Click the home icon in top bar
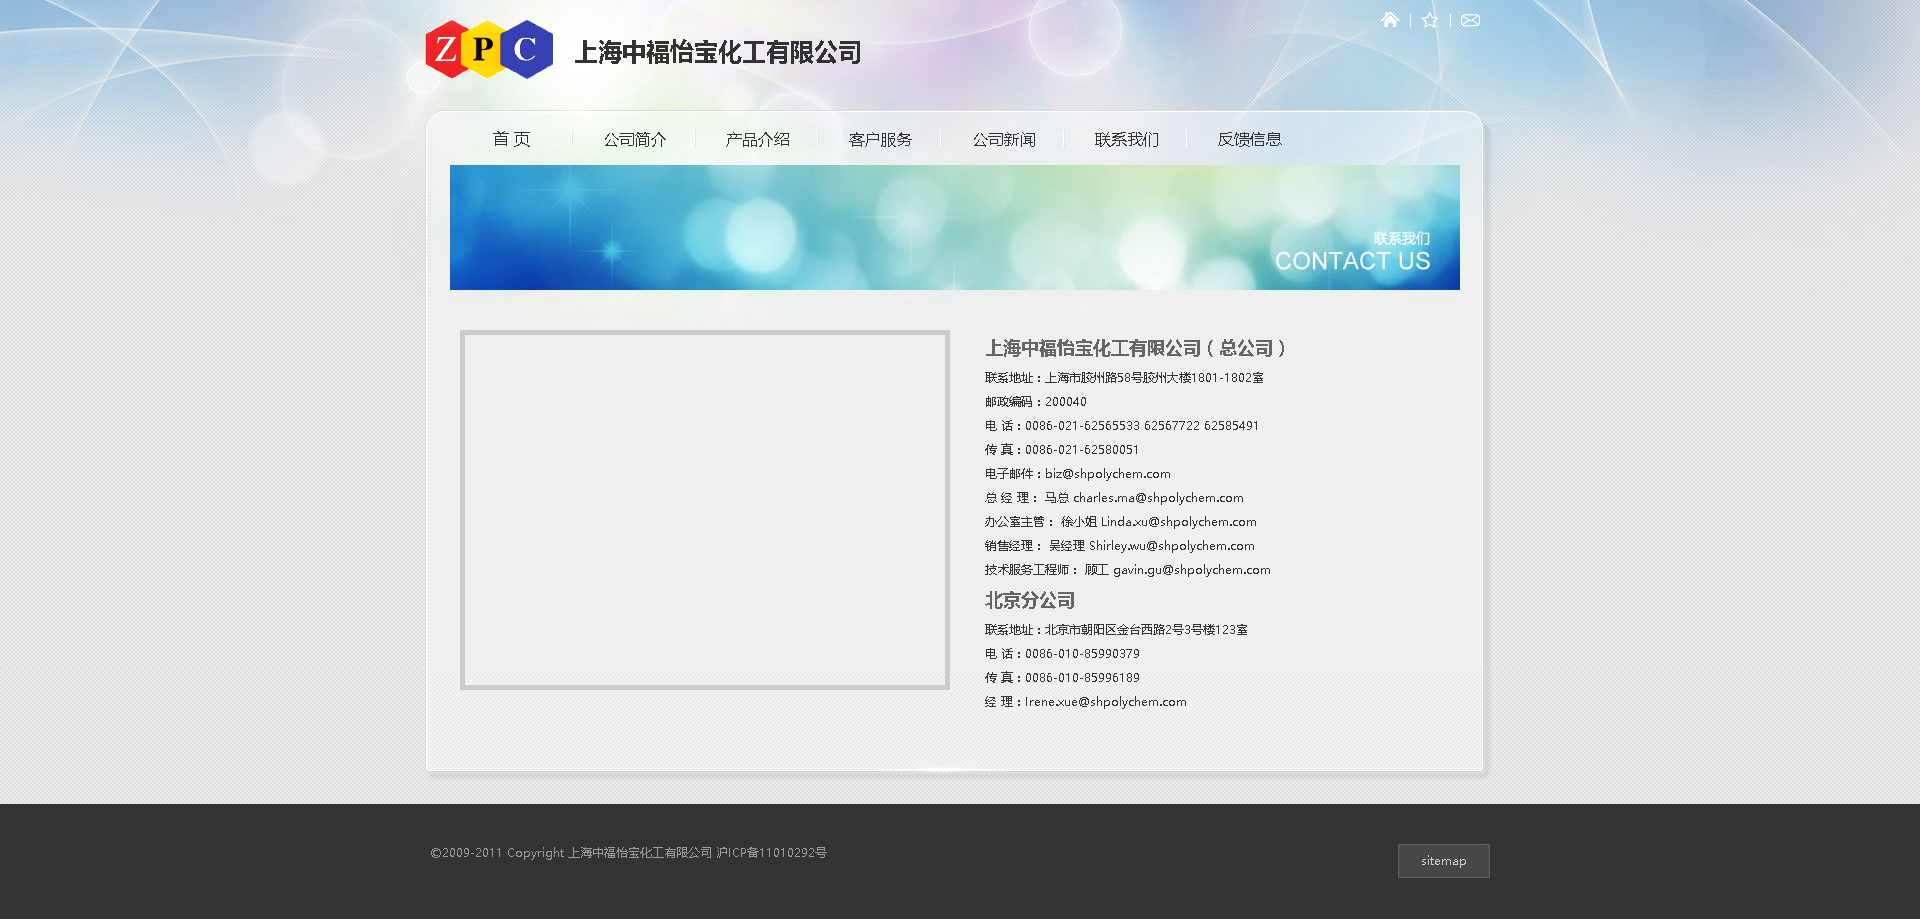The image size is (1920, 919). 1390,20
